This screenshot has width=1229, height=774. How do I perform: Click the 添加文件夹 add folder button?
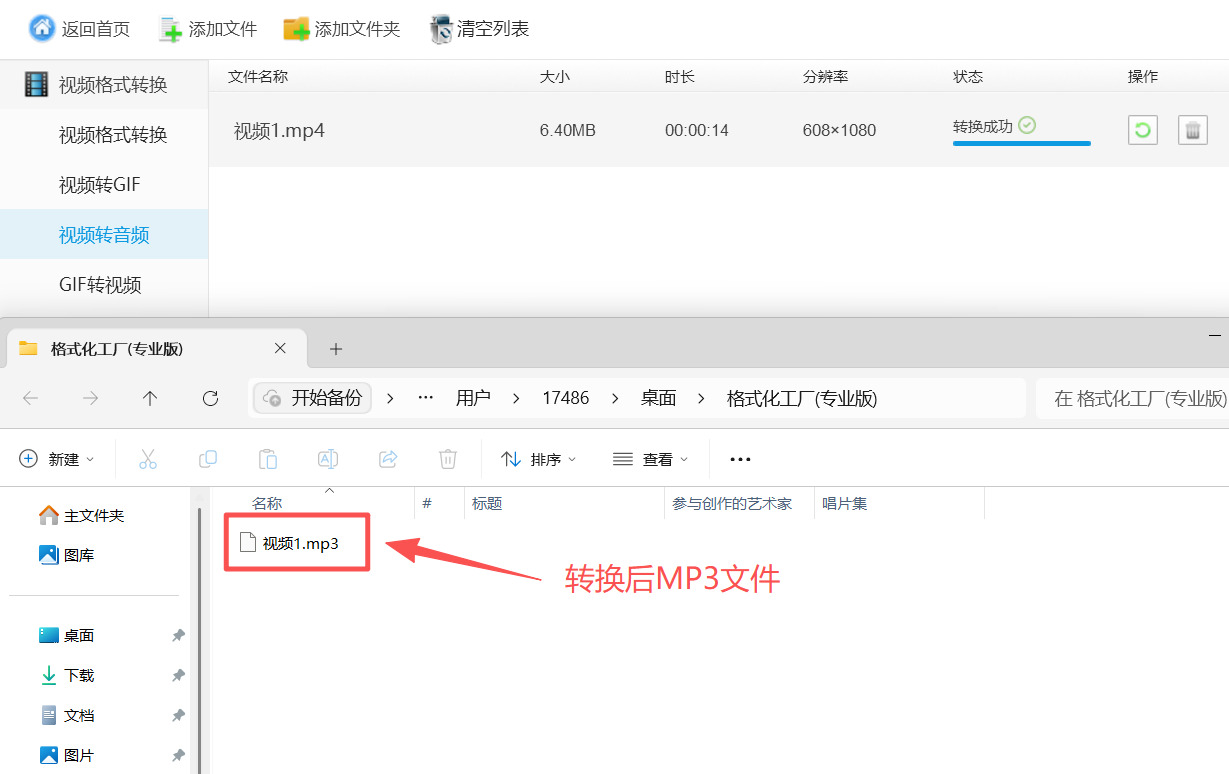[x=341, y=29]
